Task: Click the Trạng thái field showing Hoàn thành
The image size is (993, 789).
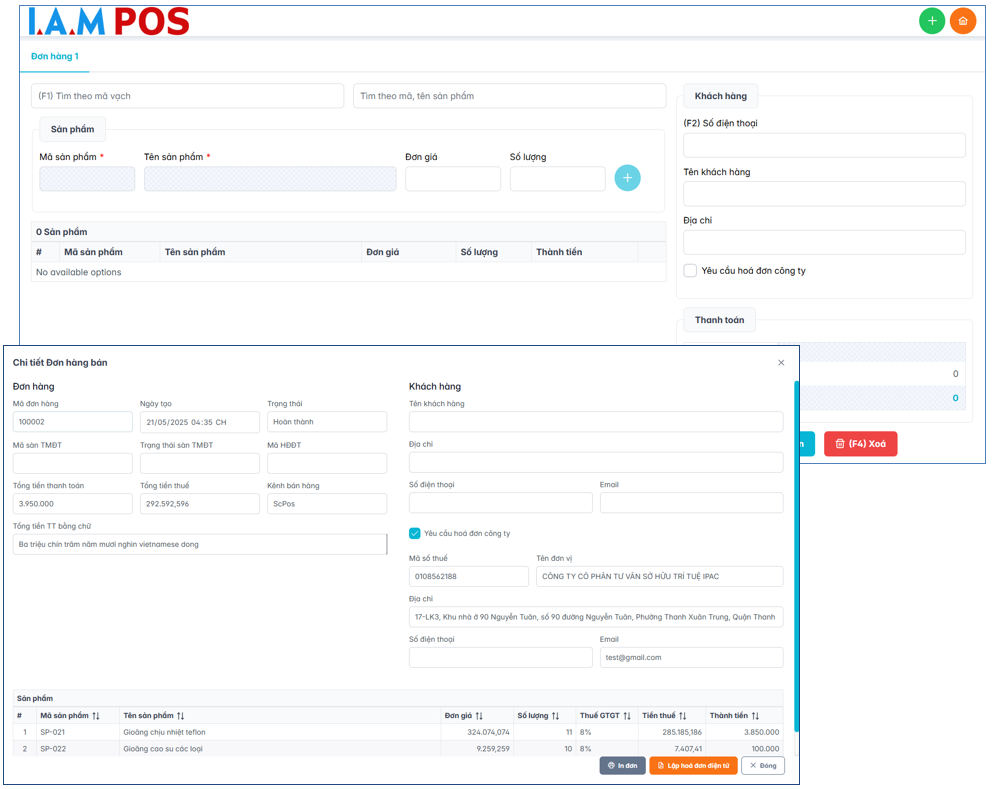Action: pyautogui.click(x=327, y=422)
